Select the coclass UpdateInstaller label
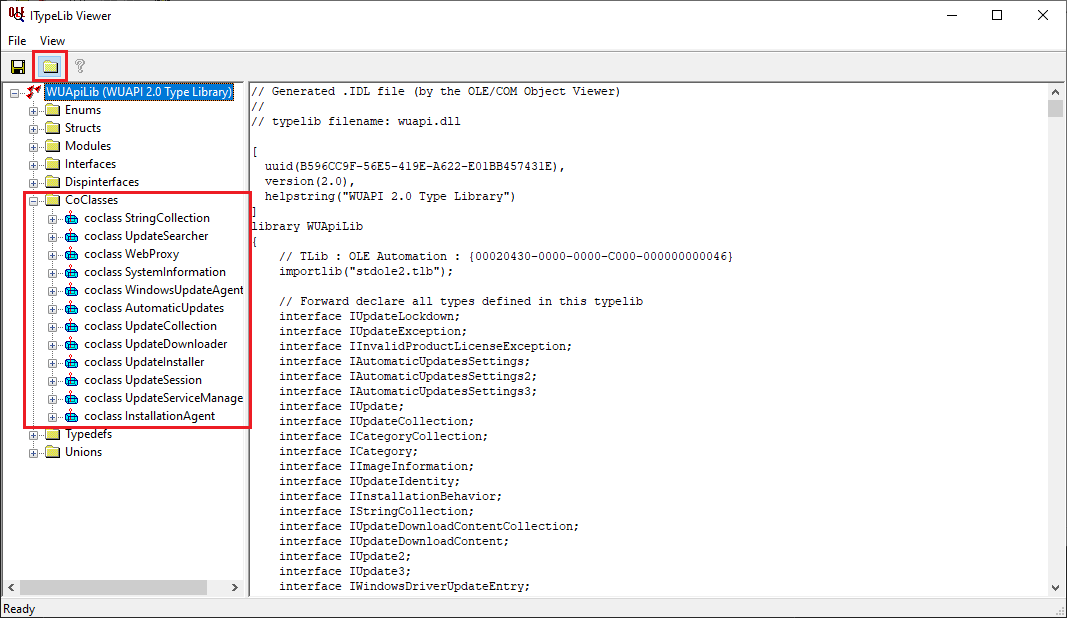This screenshot has height=618, width=1067. [144, 362]
